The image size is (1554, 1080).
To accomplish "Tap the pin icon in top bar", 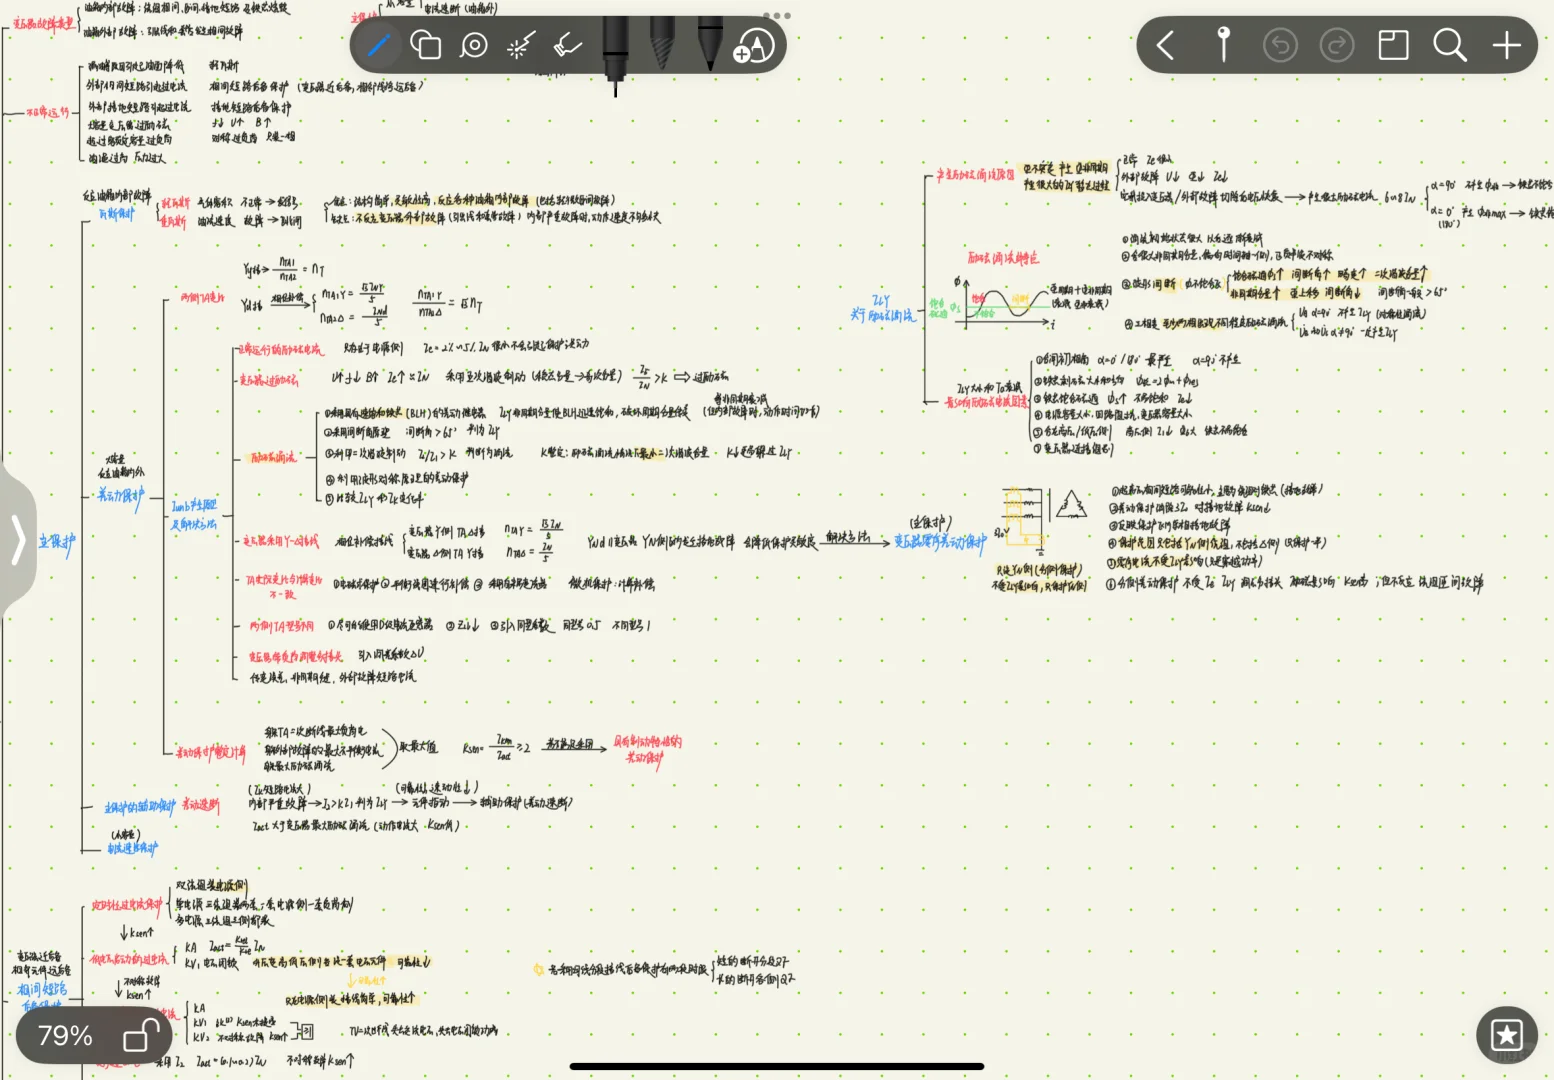I will tap(1223, 45).
